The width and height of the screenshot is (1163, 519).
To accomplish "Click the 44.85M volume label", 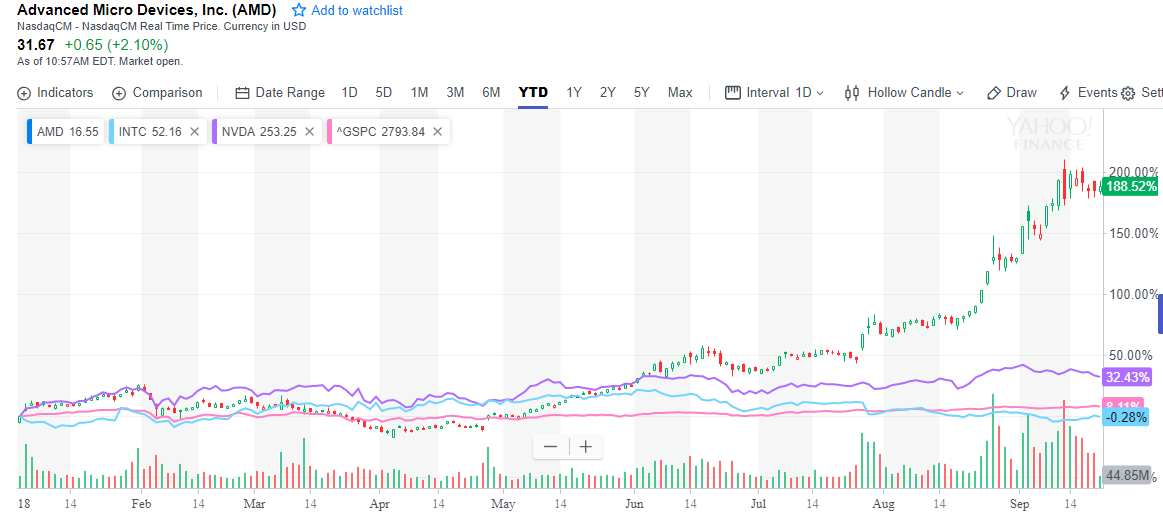I will [1127, 475].
